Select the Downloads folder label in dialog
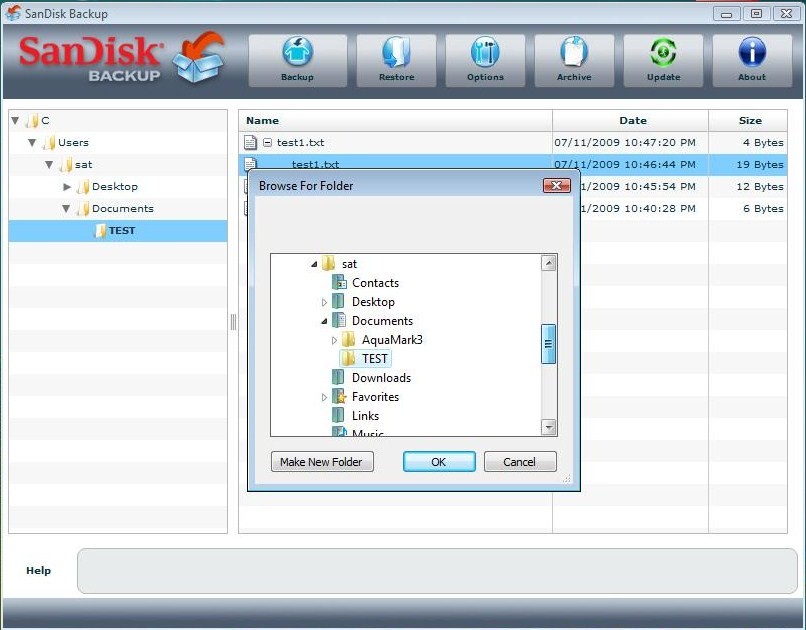This screenshot has width=806, height=630. tap(381, 378)
